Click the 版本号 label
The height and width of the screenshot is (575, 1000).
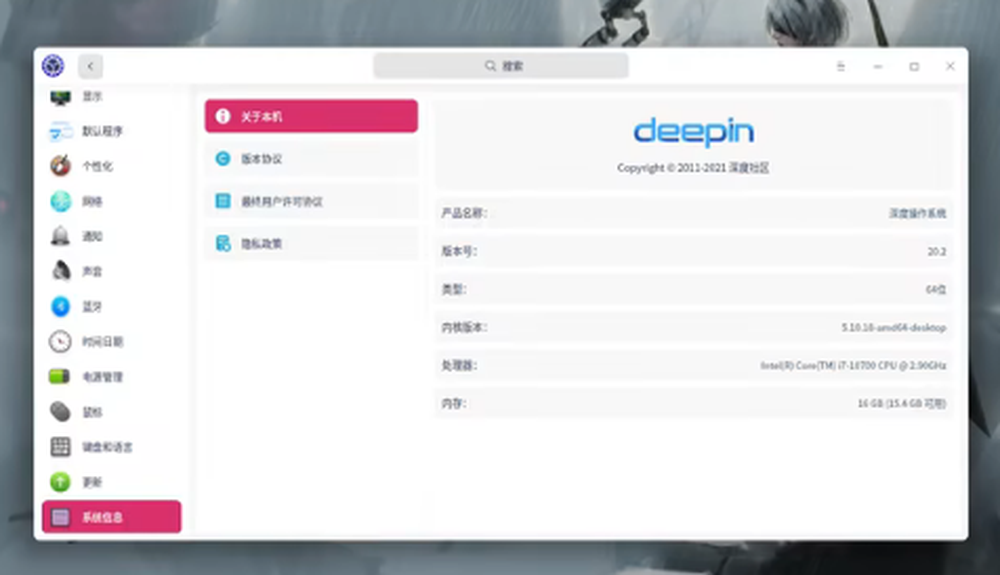[459, 251]
